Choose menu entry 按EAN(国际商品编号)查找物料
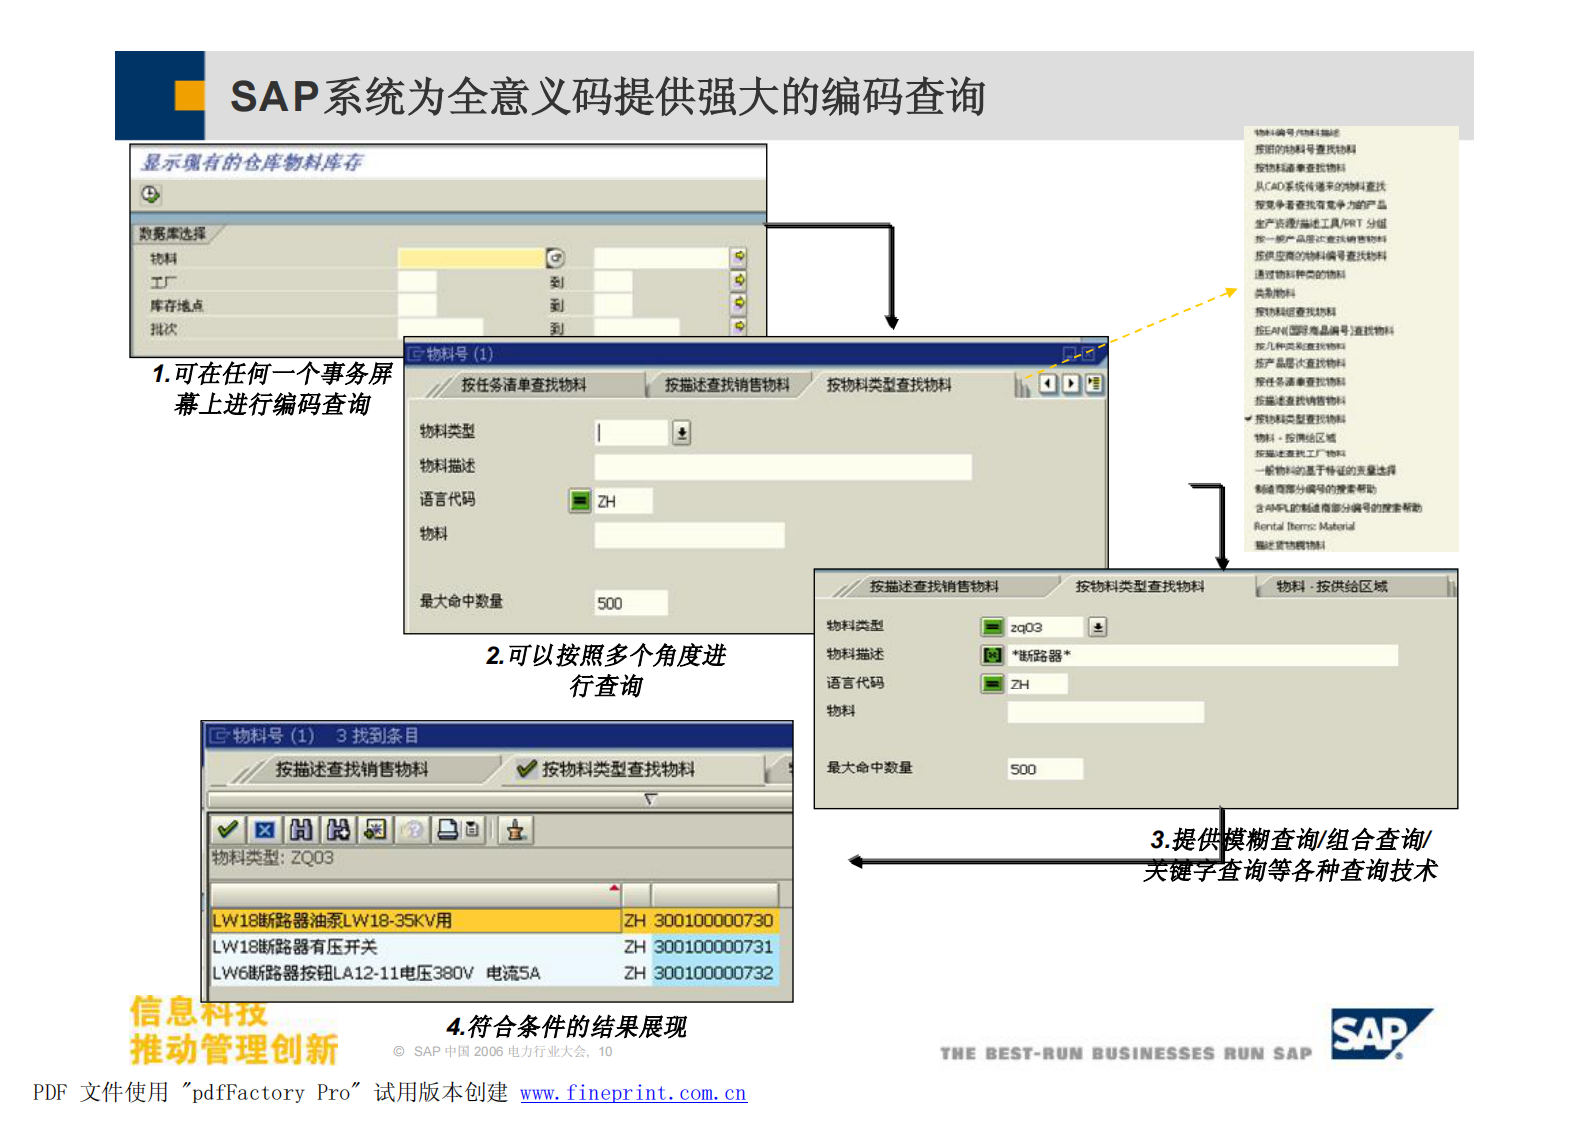The height and width of the screenshot is (1123, 1587). pyautogui.click(x=1323, y=330)
